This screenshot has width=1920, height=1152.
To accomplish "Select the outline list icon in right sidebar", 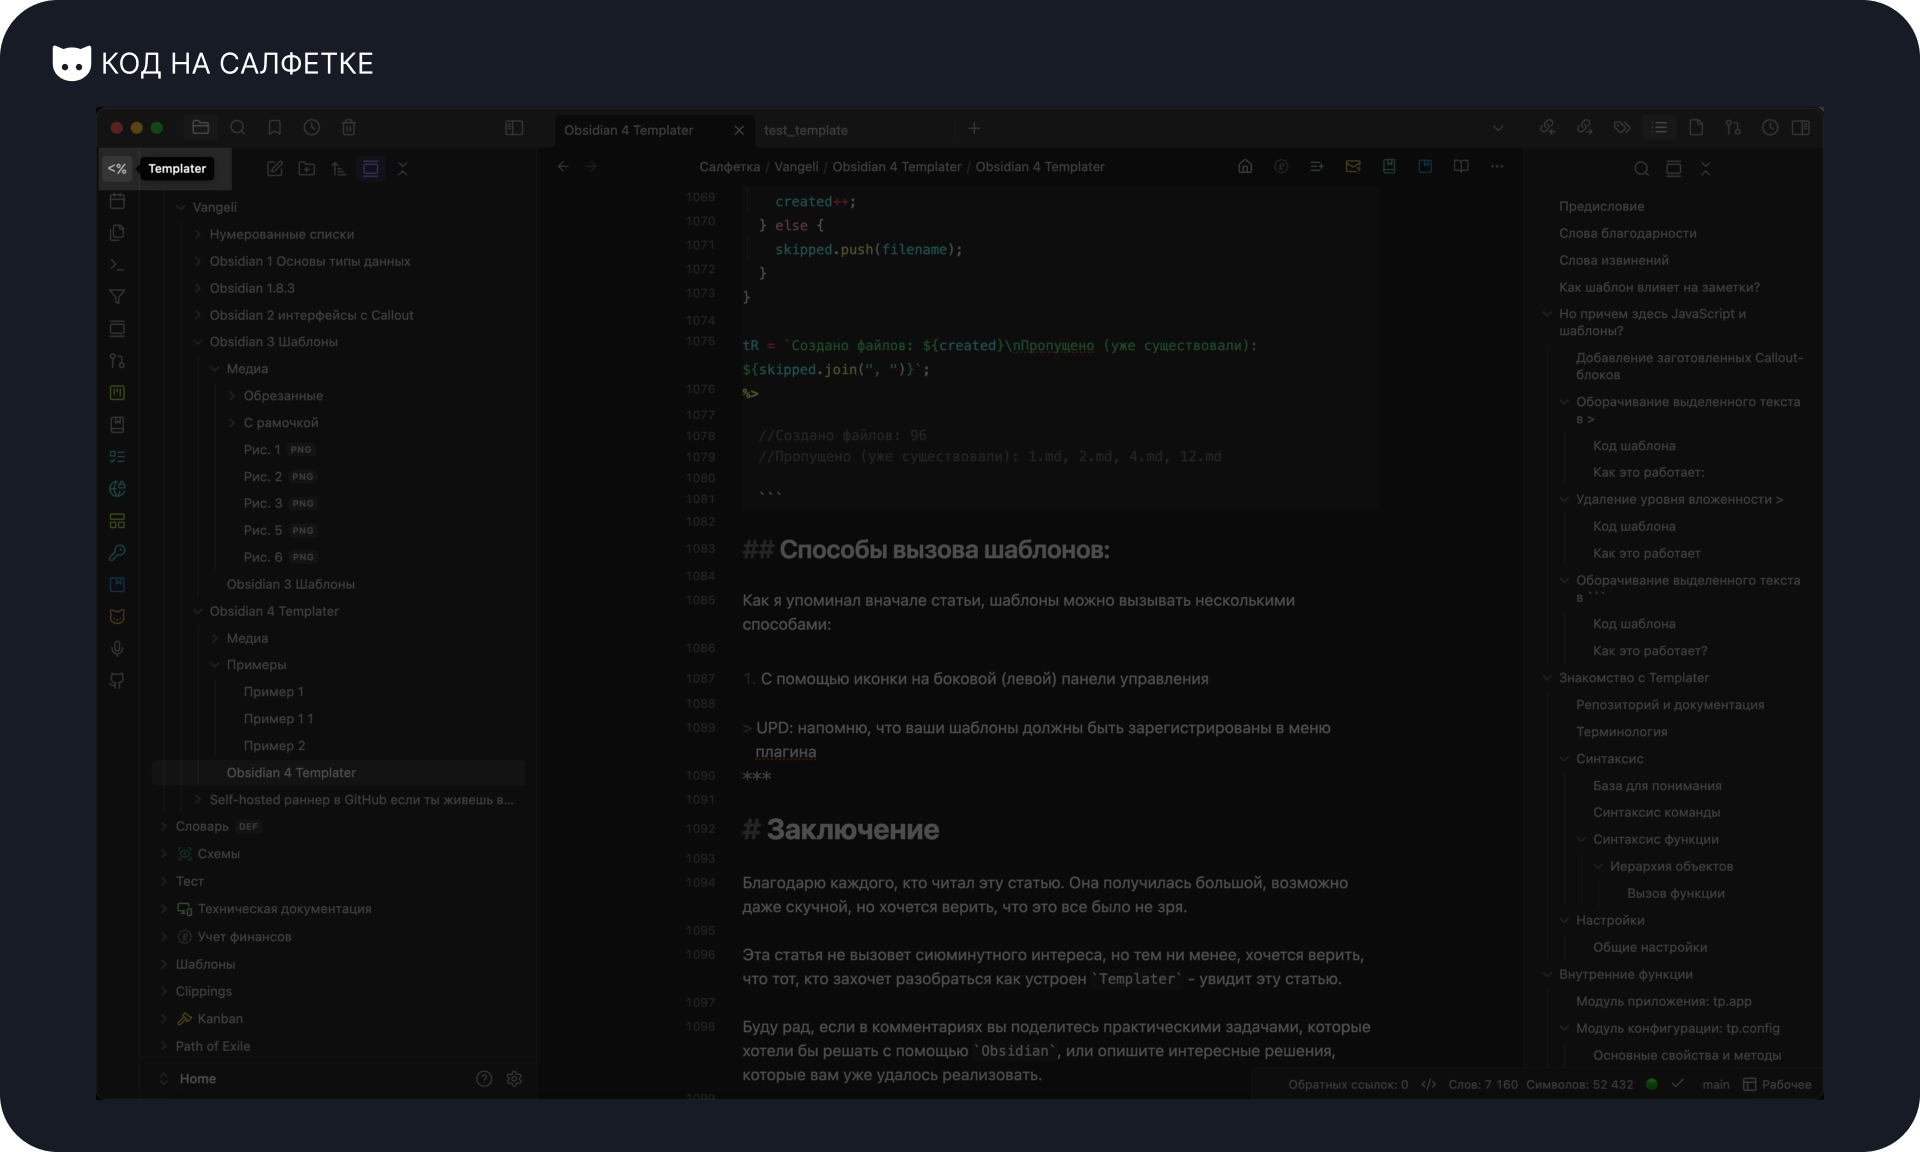I will point(1659,128).
